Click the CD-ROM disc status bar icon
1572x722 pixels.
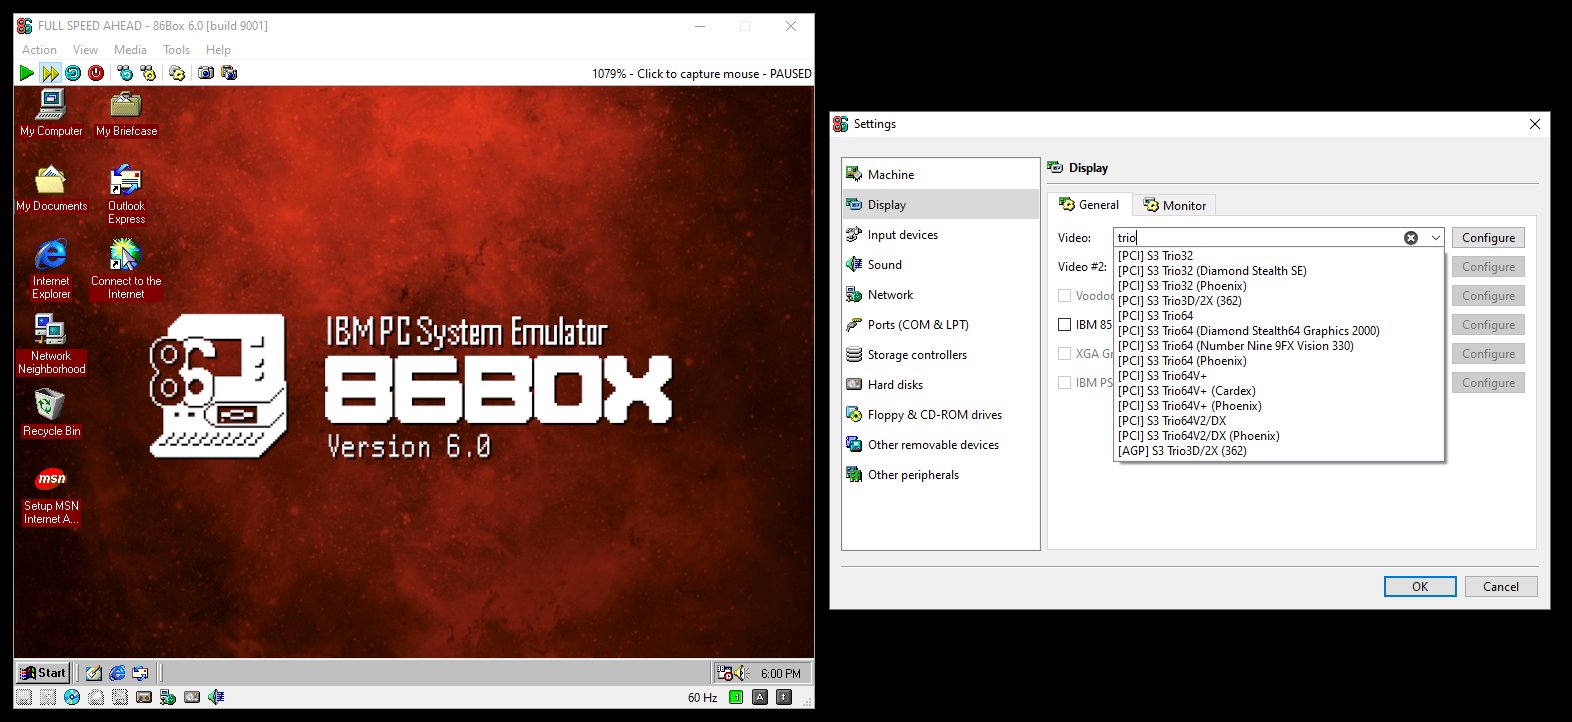[72, 697]
